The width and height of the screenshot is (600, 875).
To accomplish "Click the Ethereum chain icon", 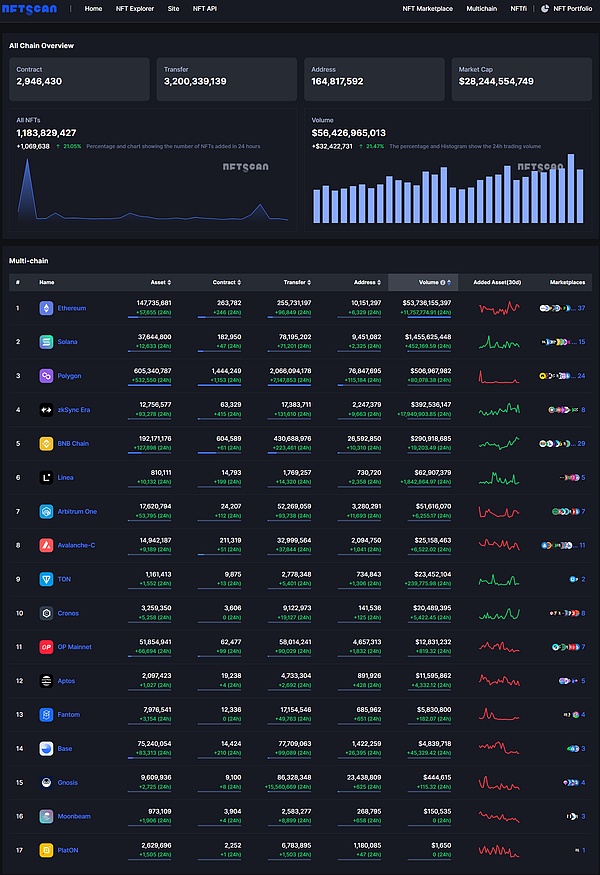I will coord(46,308).
